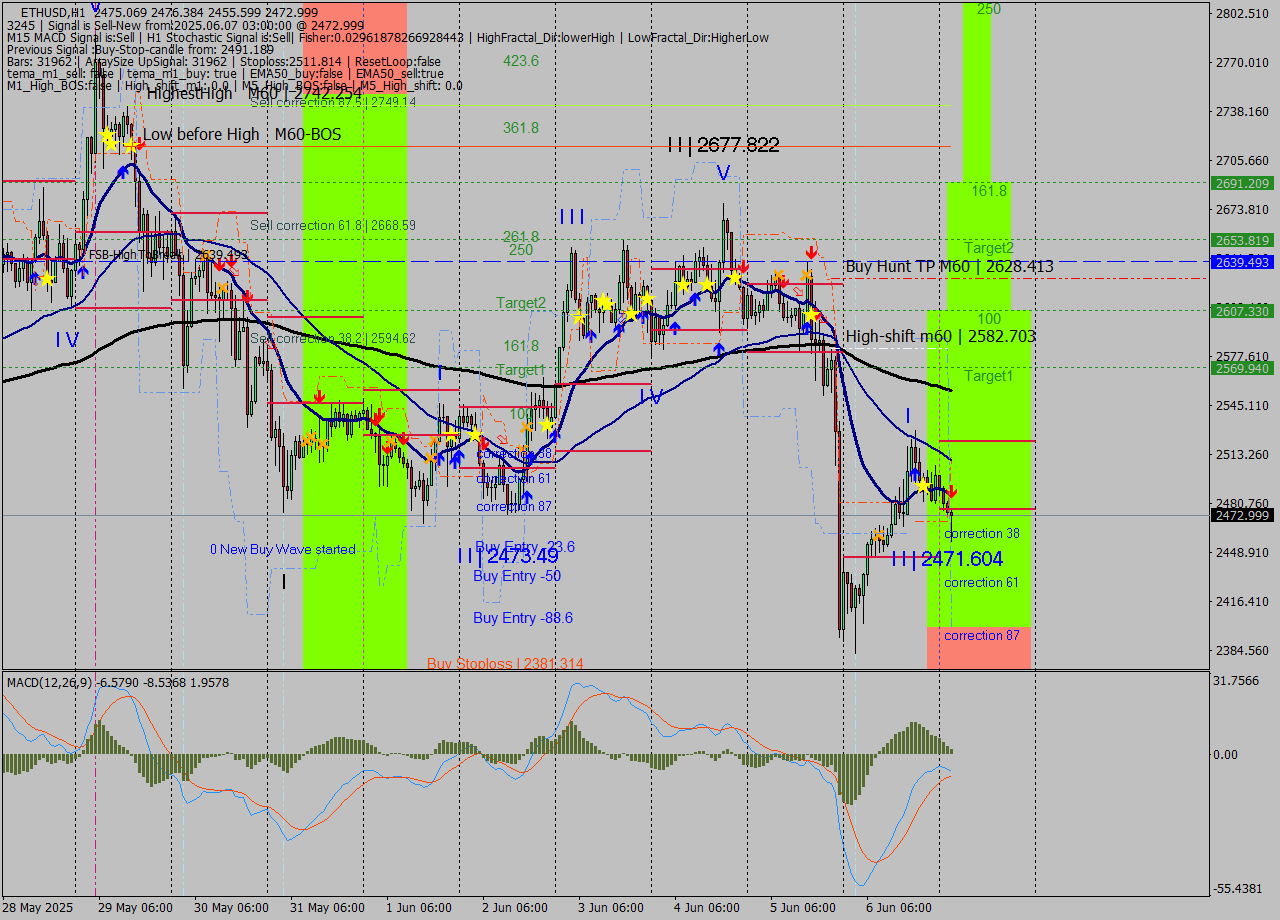
Task: Click the '0 New Buy Wave started' annotation
Action: pos(283,549)
